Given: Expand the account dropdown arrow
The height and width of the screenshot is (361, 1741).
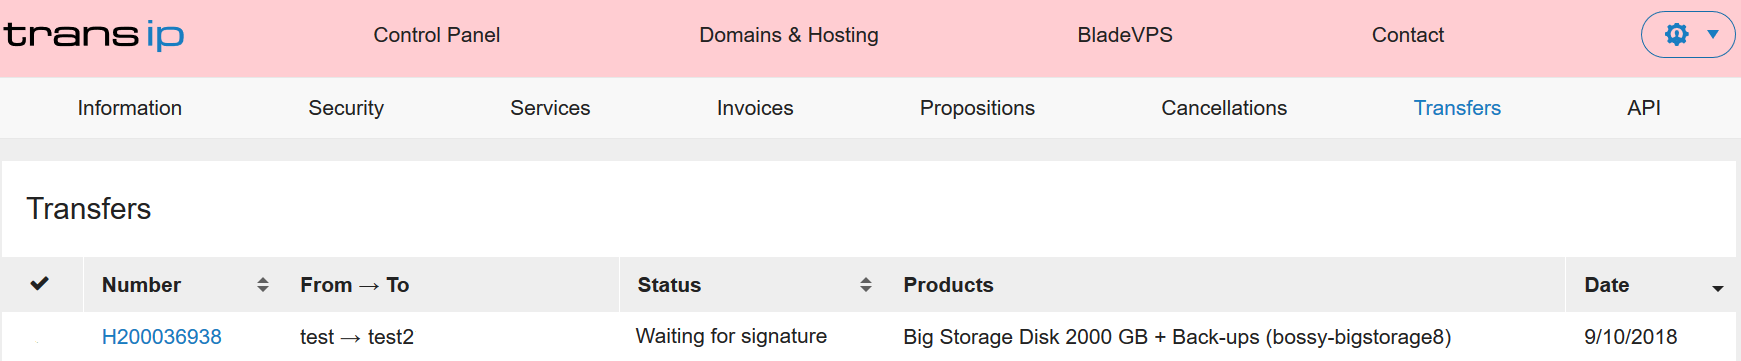Looking at the screenshot, I should 1713,35.
